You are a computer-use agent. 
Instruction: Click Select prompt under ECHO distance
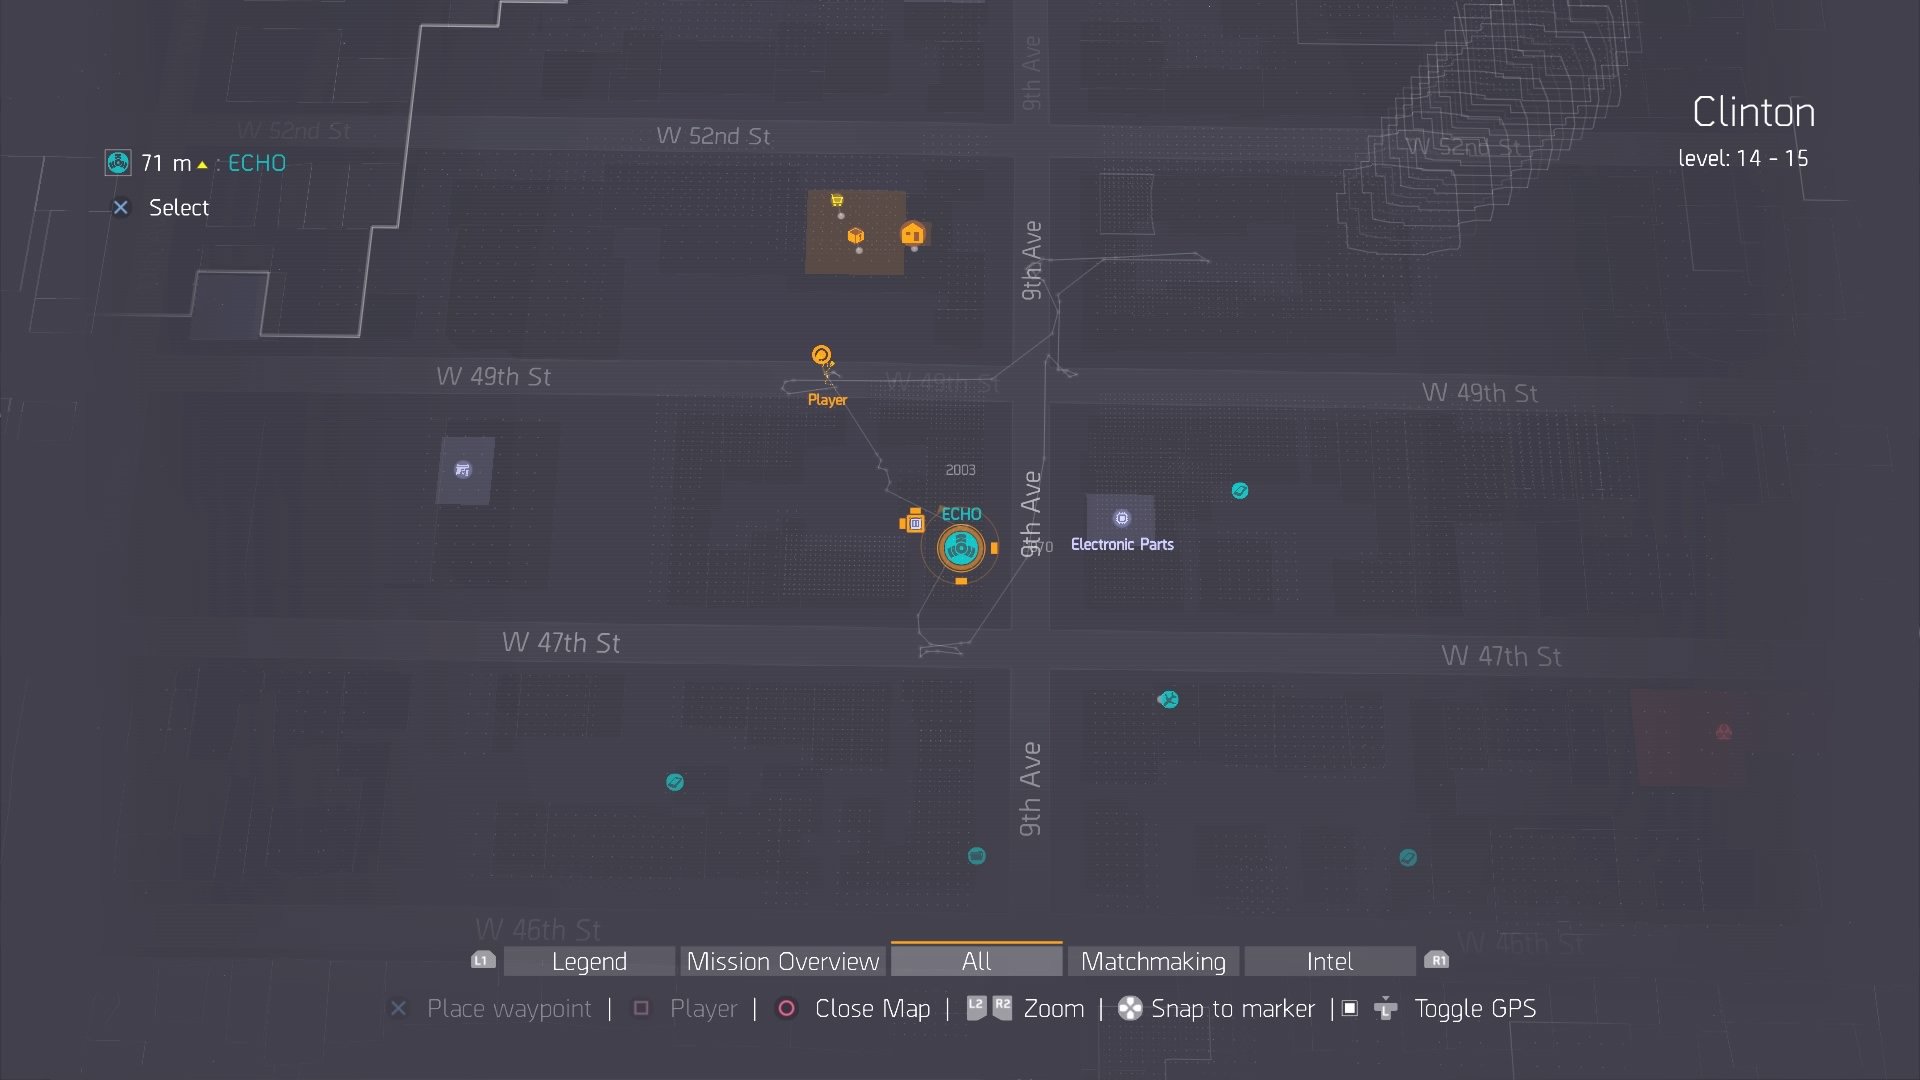point(178,208)
